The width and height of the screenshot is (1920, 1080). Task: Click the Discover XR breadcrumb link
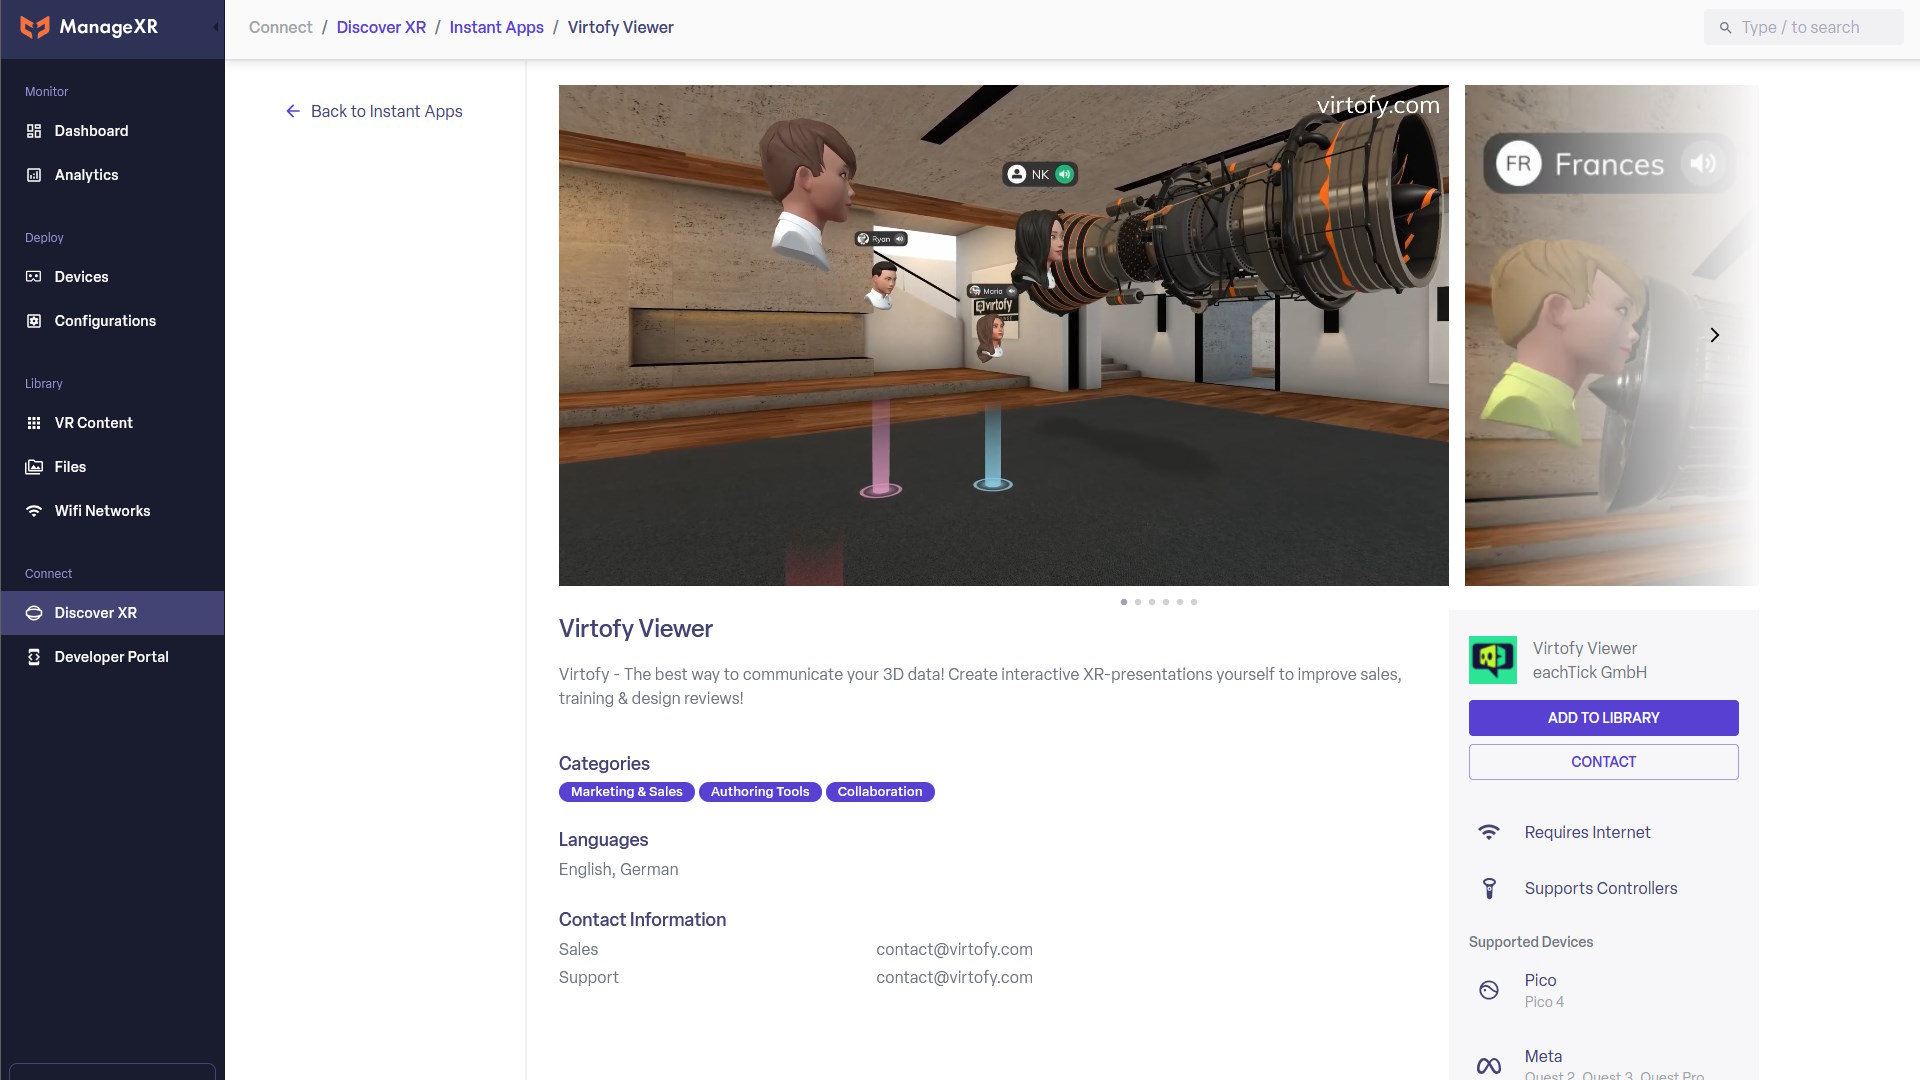381,27
